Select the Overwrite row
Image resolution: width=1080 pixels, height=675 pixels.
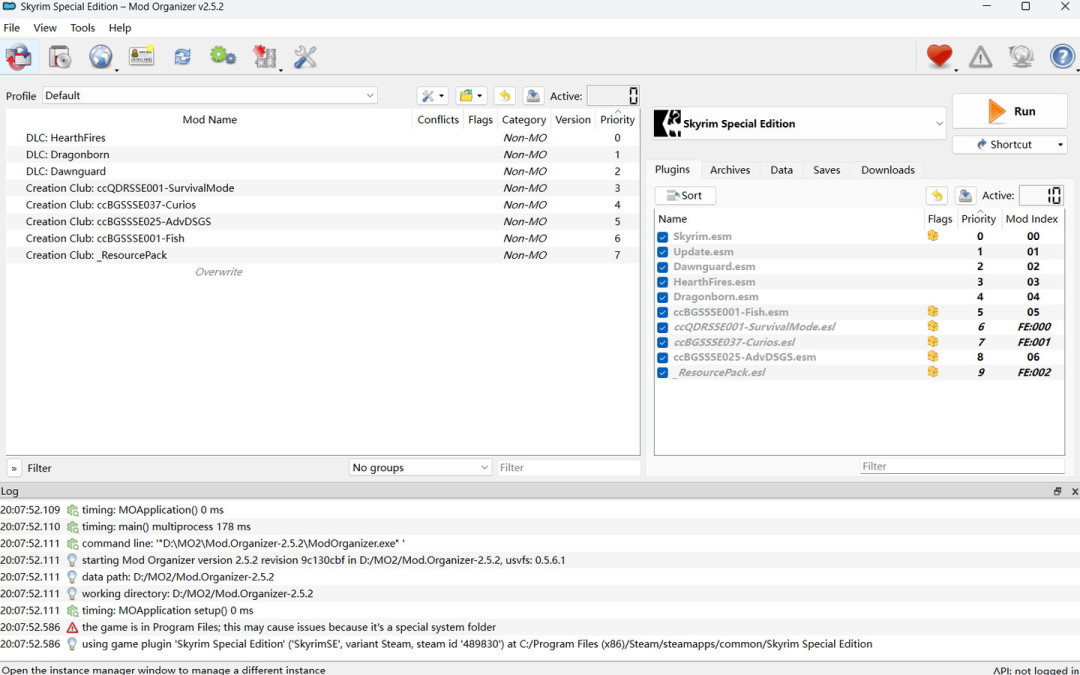[322, 272]
